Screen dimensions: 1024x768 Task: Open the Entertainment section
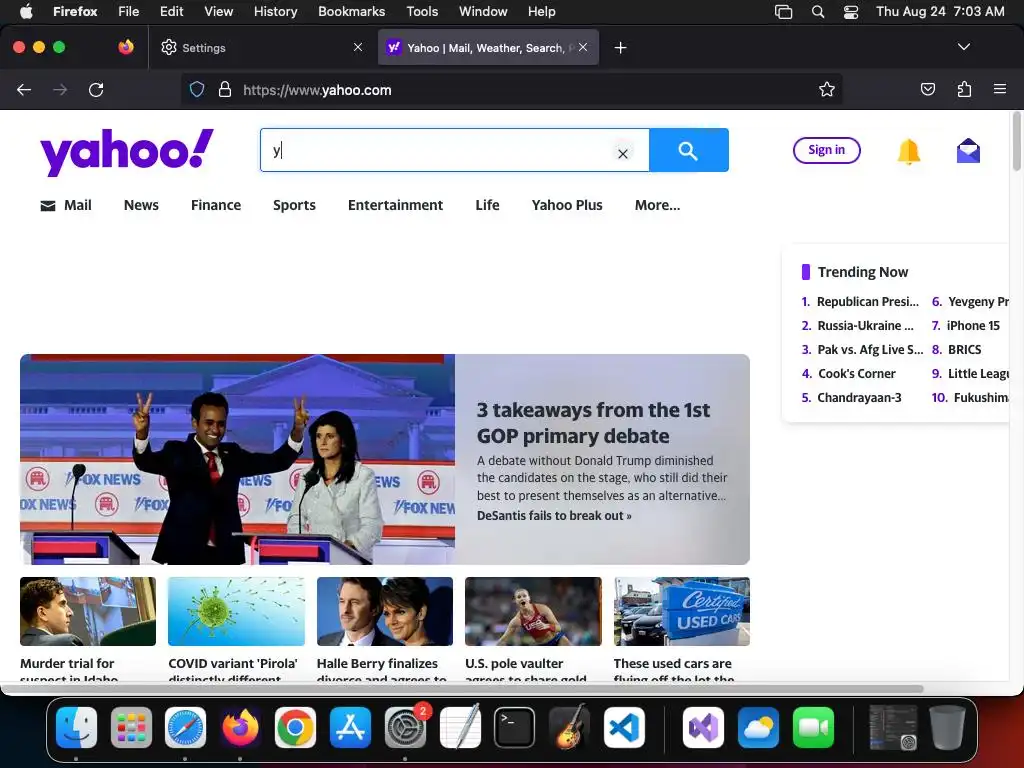395,205
